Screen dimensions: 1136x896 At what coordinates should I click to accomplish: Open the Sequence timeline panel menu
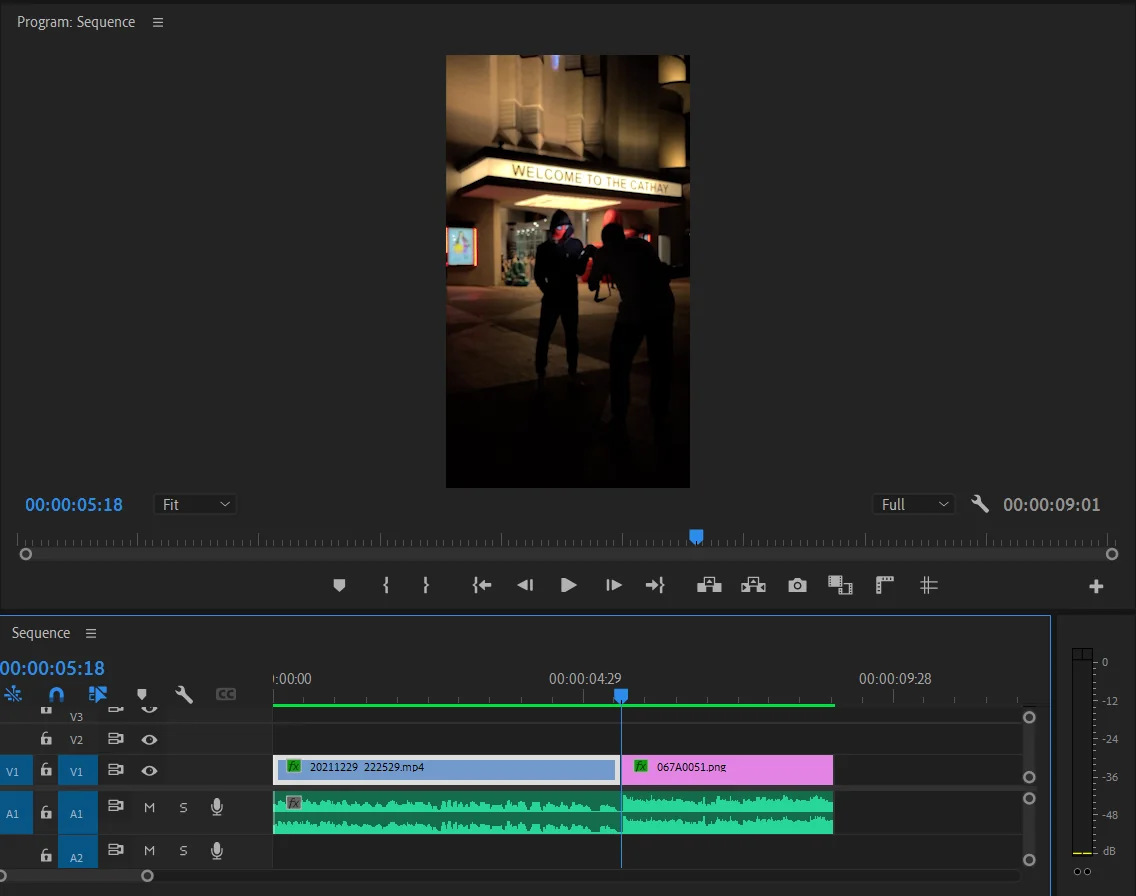click(91, 633)
